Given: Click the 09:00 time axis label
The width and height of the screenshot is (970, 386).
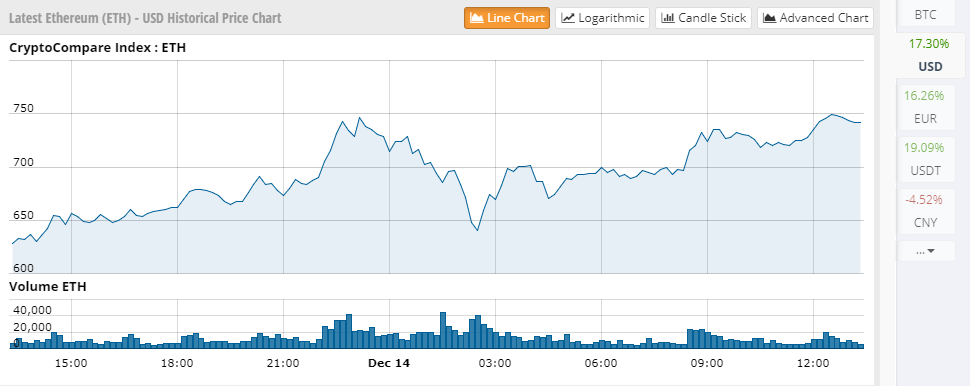Looking at the screenshot, I should point(707,364).
